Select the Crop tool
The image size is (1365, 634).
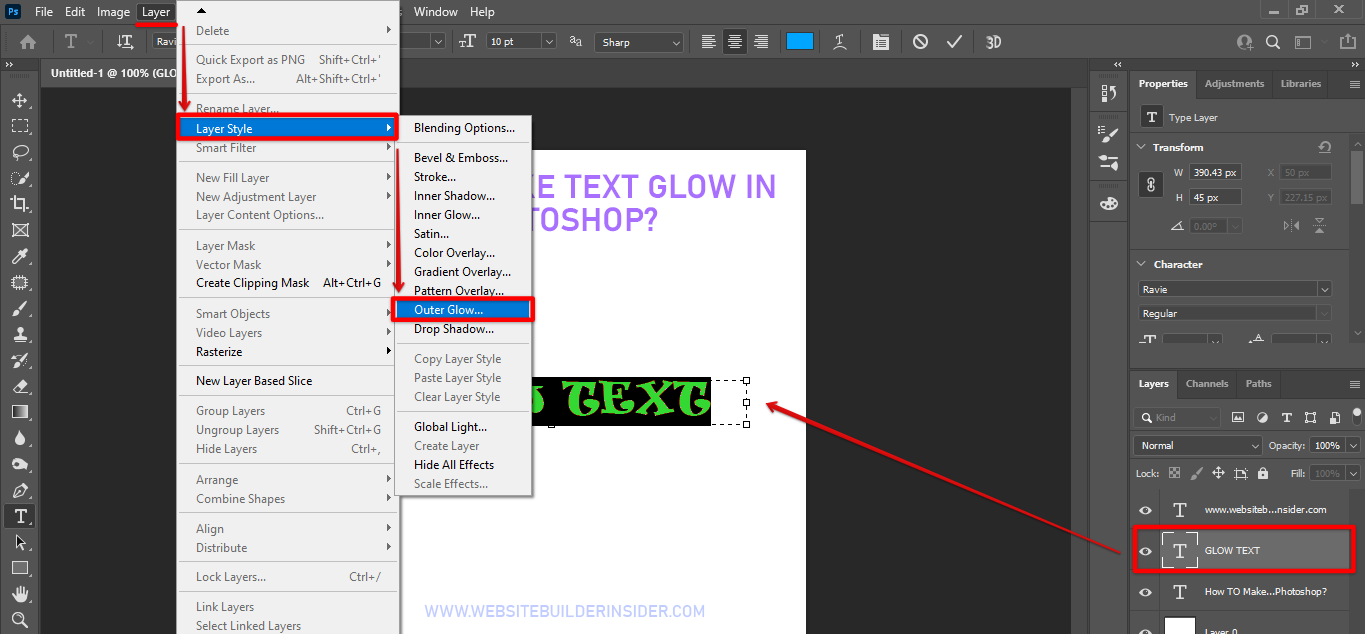click(x=20, y=204)
